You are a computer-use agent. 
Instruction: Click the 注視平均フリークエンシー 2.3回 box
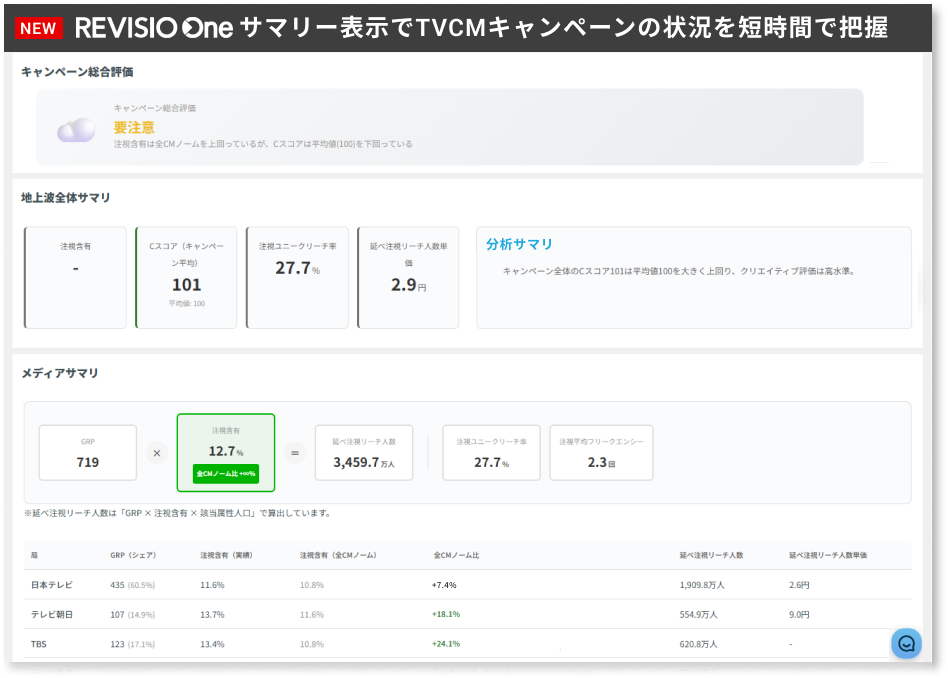click(x=602, y=453)
